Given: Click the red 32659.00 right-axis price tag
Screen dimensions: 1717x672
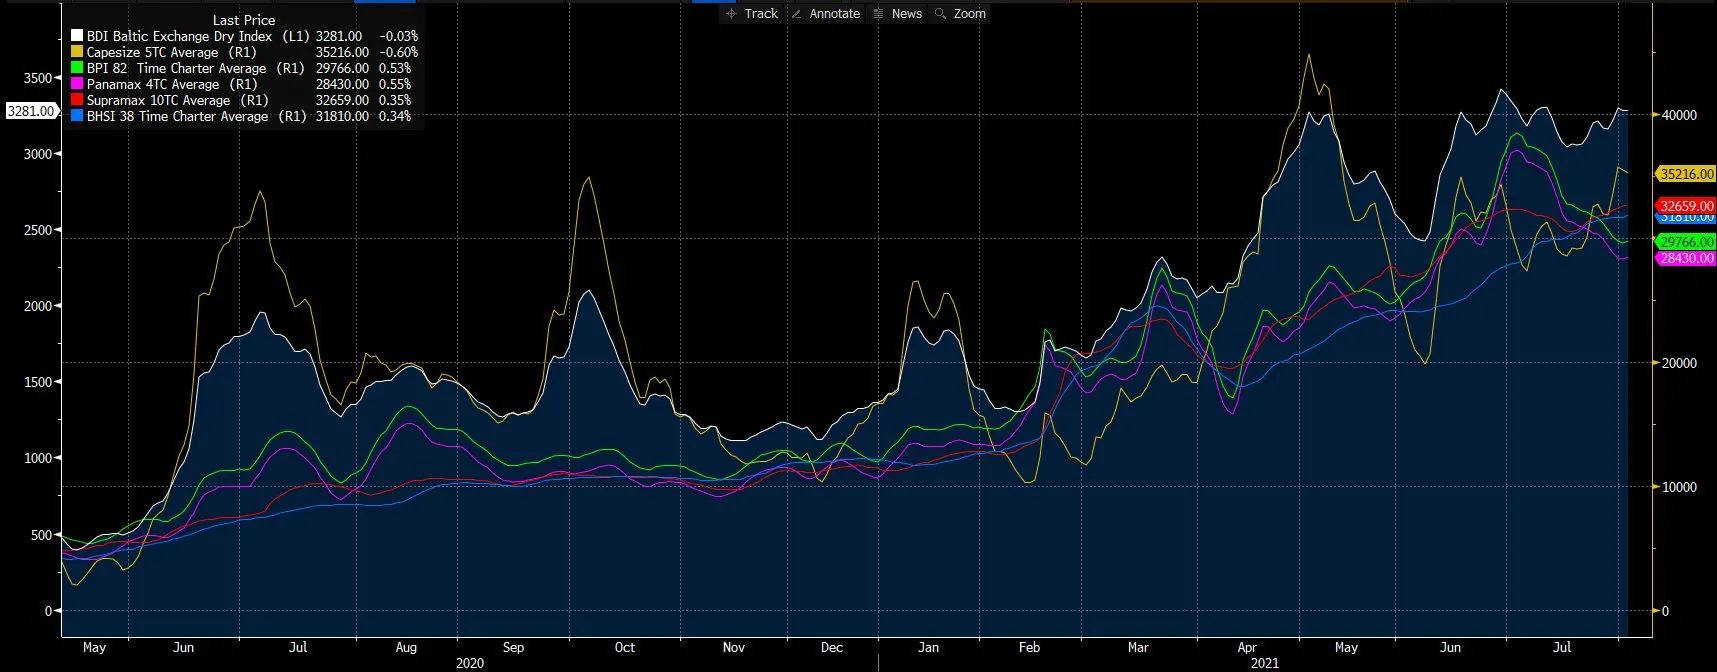Looking at the screenshot, I should (1687, 206).
